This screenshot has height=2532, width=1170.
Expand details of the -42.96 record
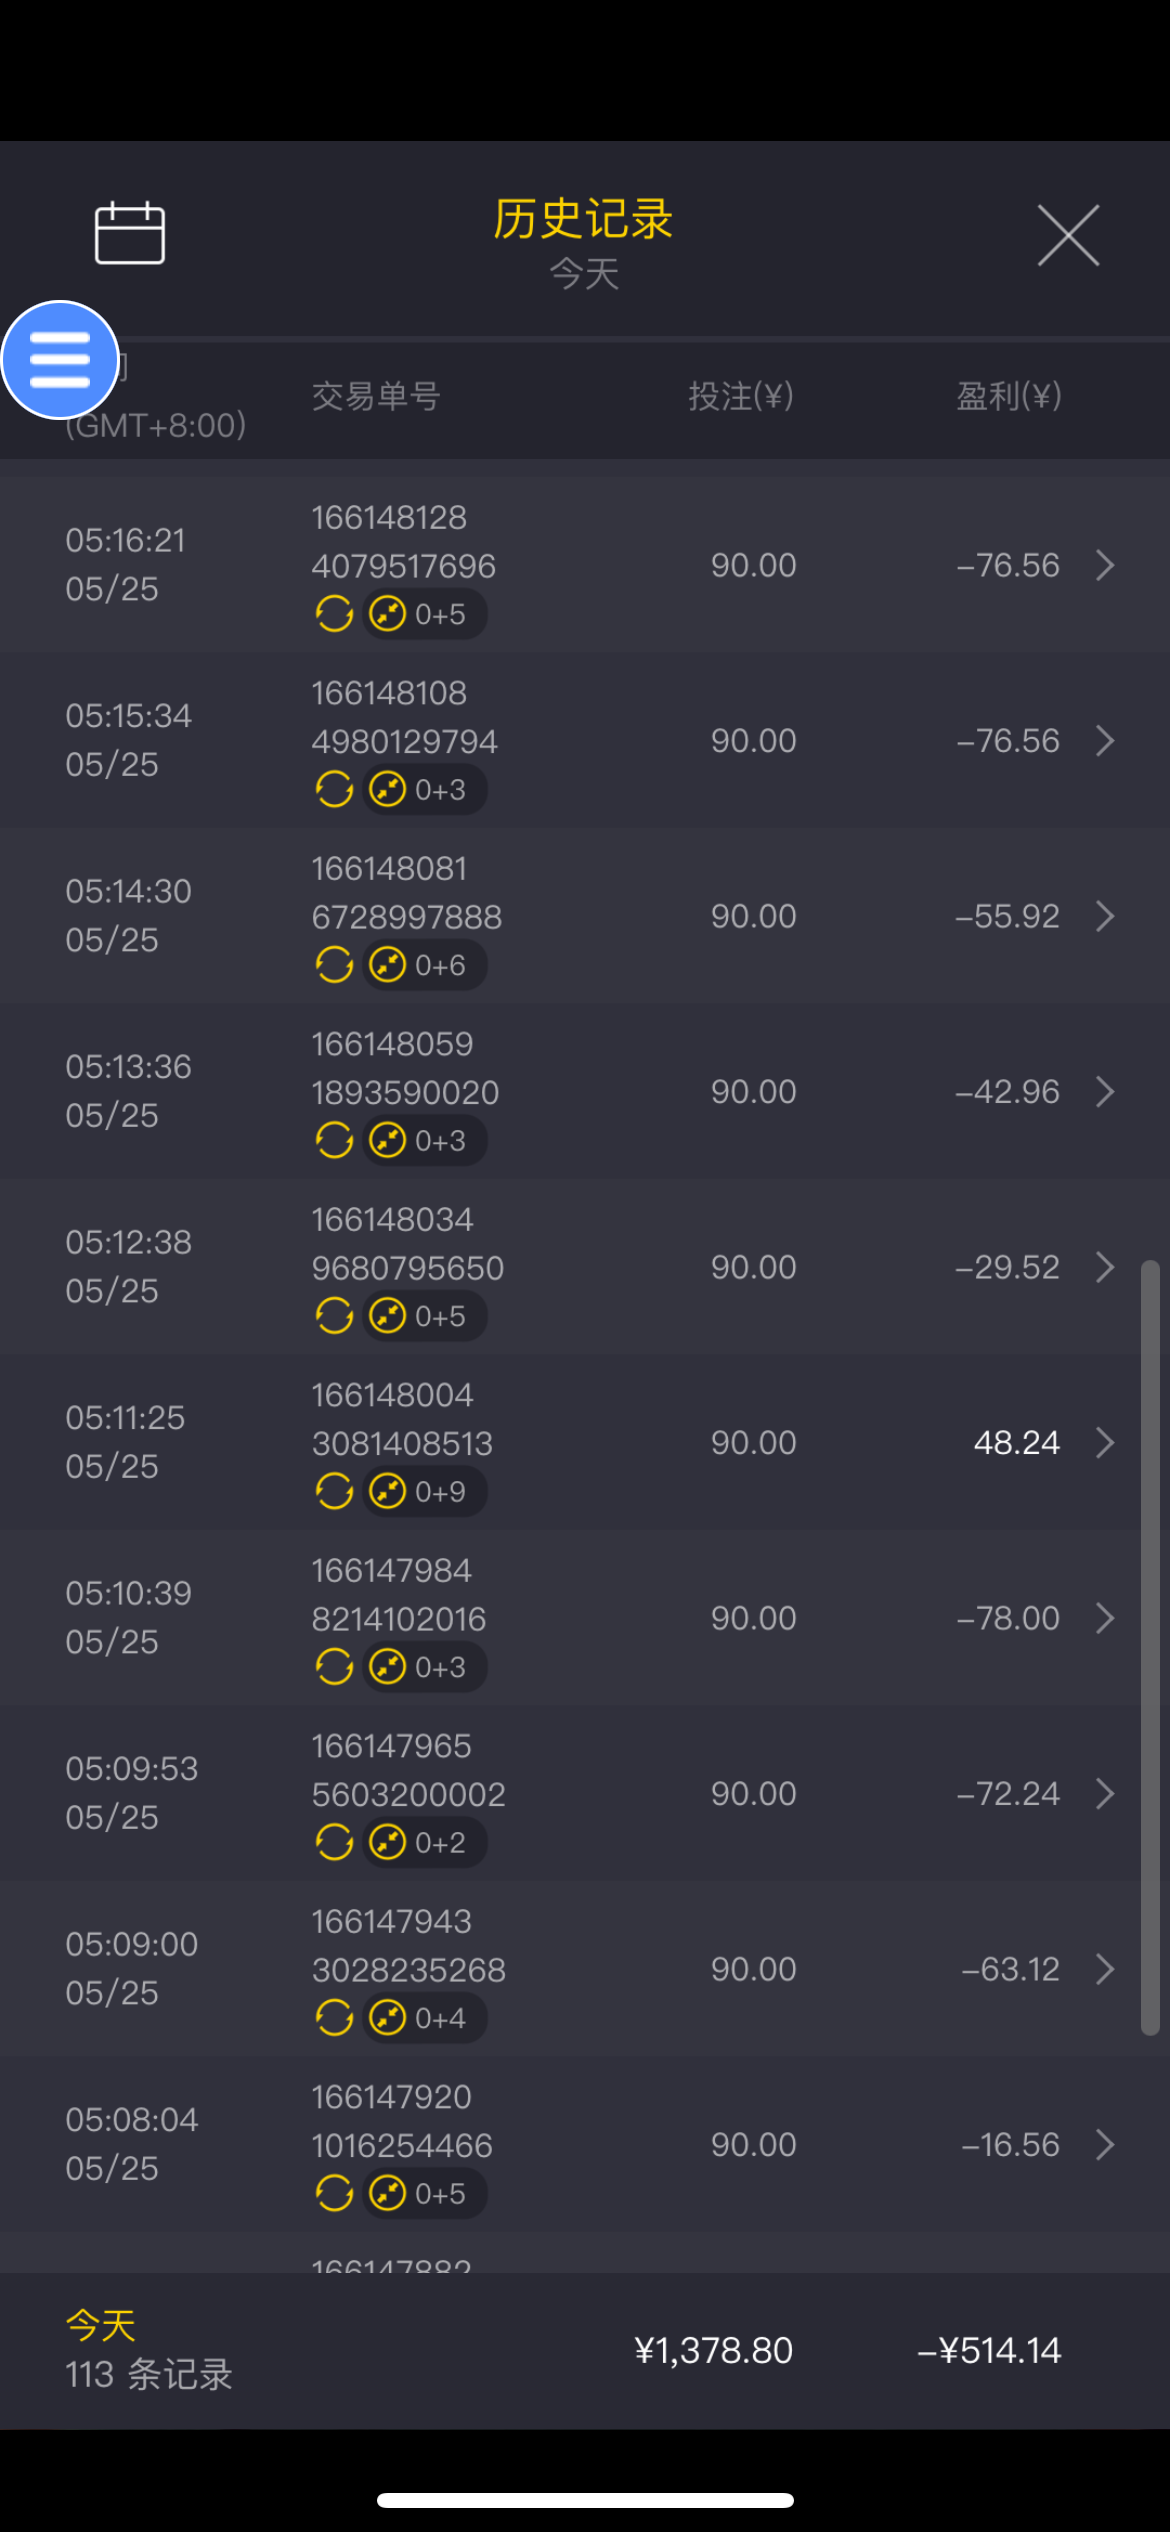1105,1092
